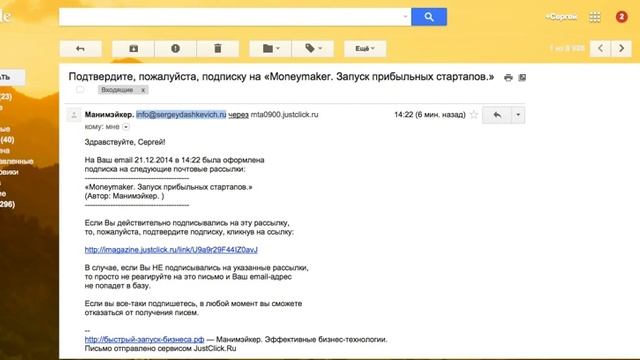The width and height of the screenshot is (640, 360).
Task: Open more reply options dropdown
Action: pyautogui.click(x=518, y=115)
